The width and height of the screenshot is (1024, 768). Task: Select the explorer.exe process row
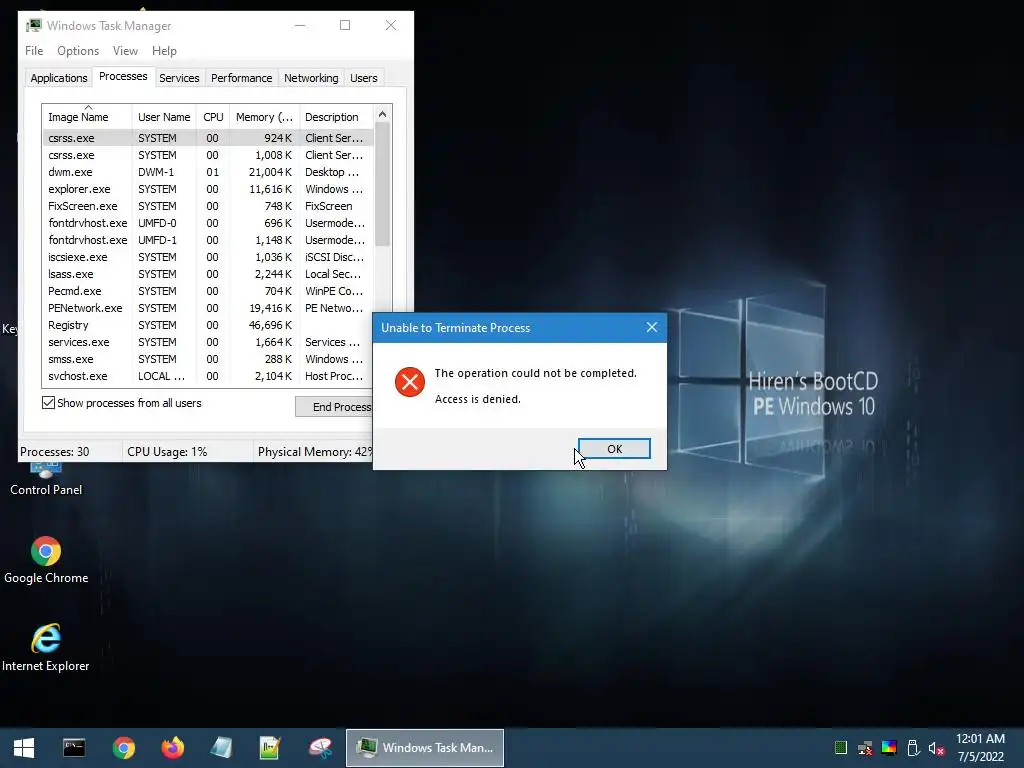208,189
